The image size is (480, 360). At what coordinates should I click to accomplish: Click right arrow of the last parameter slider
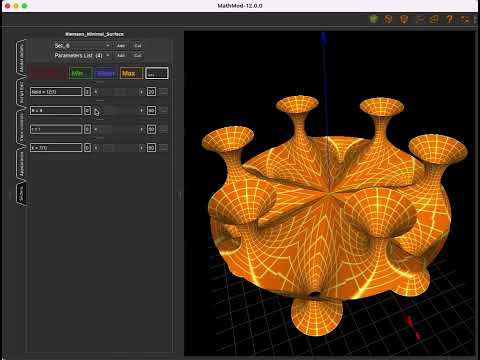[141, 148]
